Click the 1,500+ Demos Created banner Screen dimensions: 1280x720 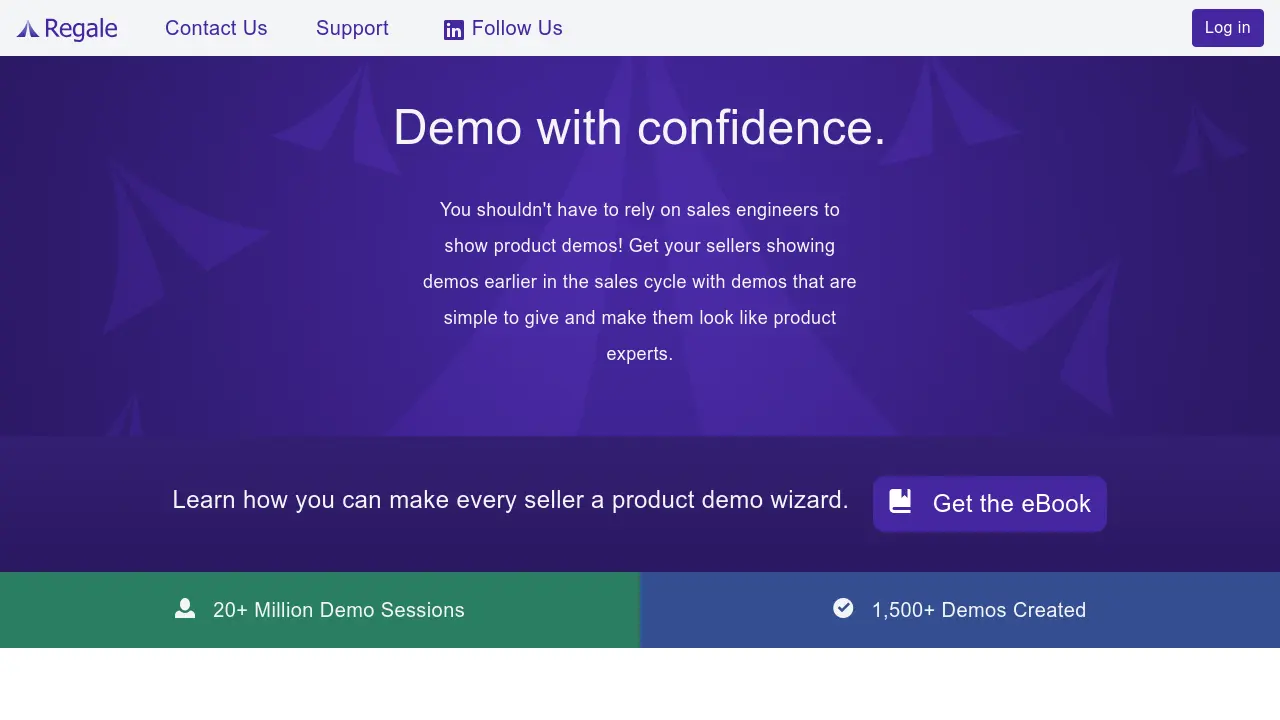tap(959, 610)
